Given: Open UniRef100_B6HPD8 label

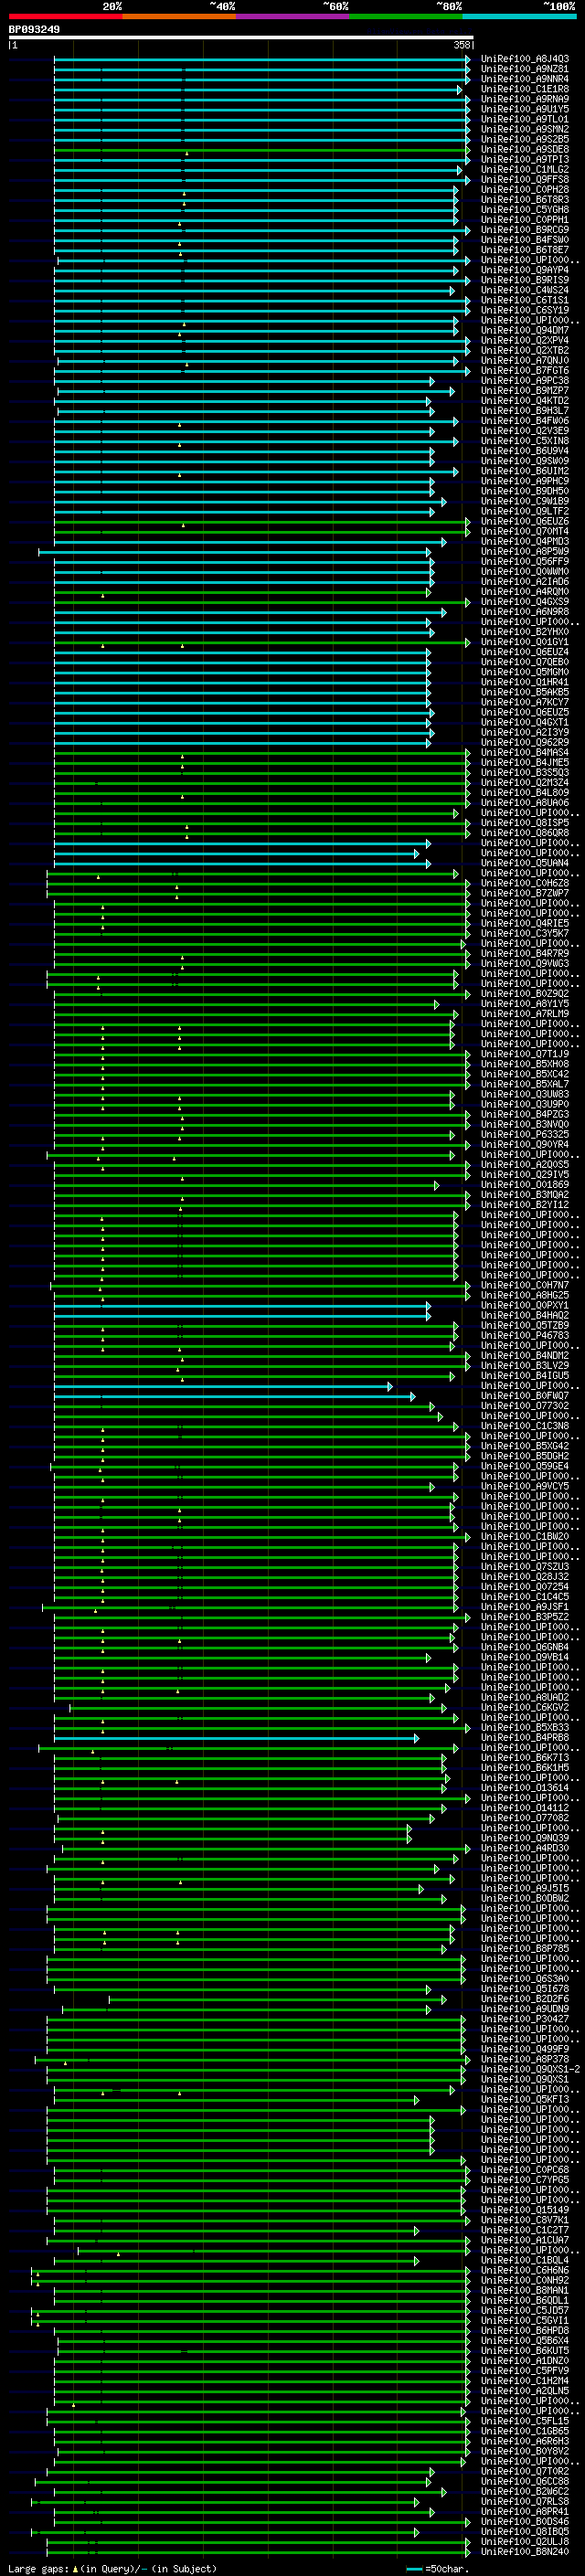Looking at the screenshot, I should (525, 2331).
